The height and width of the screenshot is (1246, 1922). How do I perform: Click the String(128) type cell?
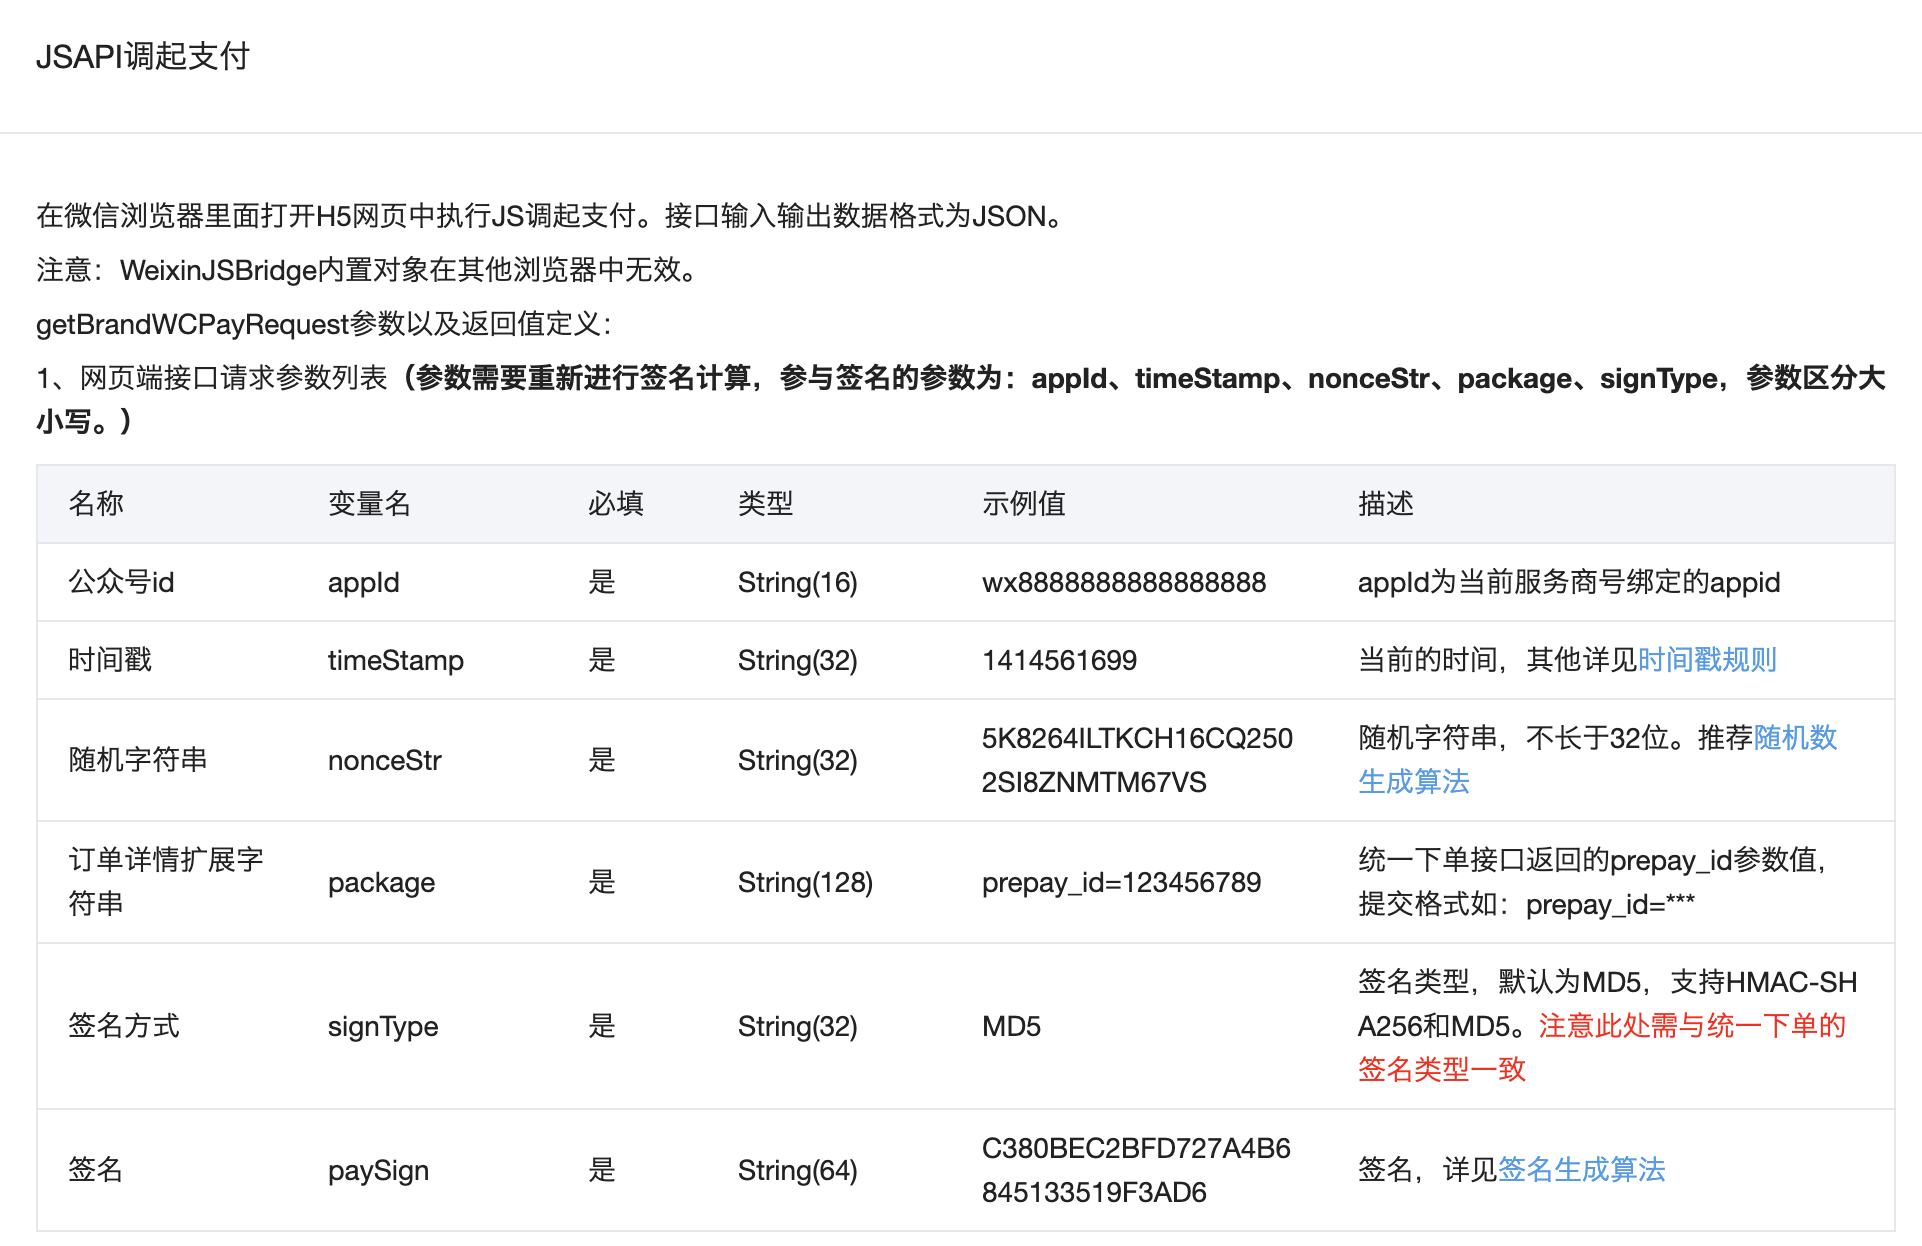pos(805,882)
